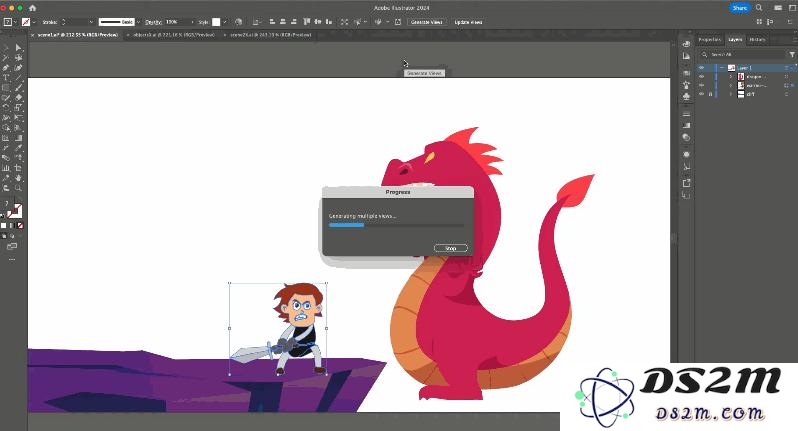The width and height of the screenshot is (798, 431).
Task: Click the Style swatch in control bar
Action: pos(216,22)
